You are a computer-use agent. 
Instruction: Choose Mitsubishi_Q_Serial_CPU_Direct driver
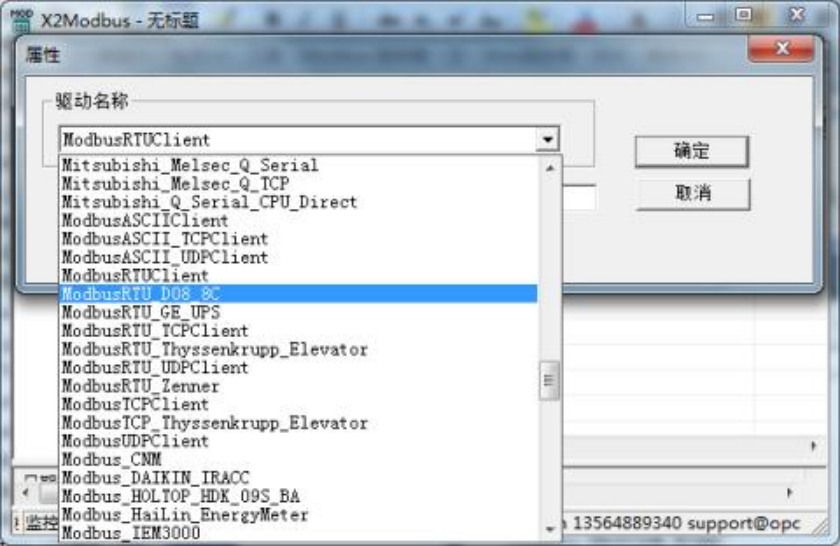298,202
